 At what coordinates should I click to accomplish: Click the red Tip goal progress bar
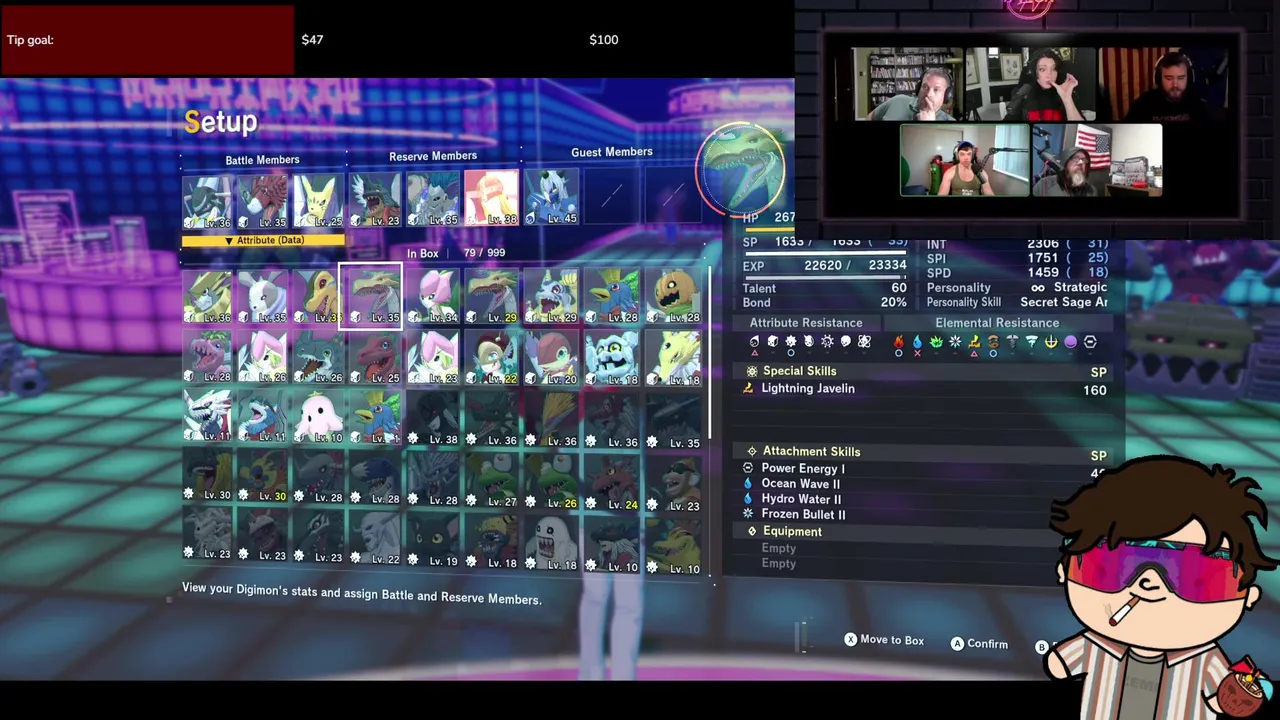pyautogui.click(x=147, y=40)
